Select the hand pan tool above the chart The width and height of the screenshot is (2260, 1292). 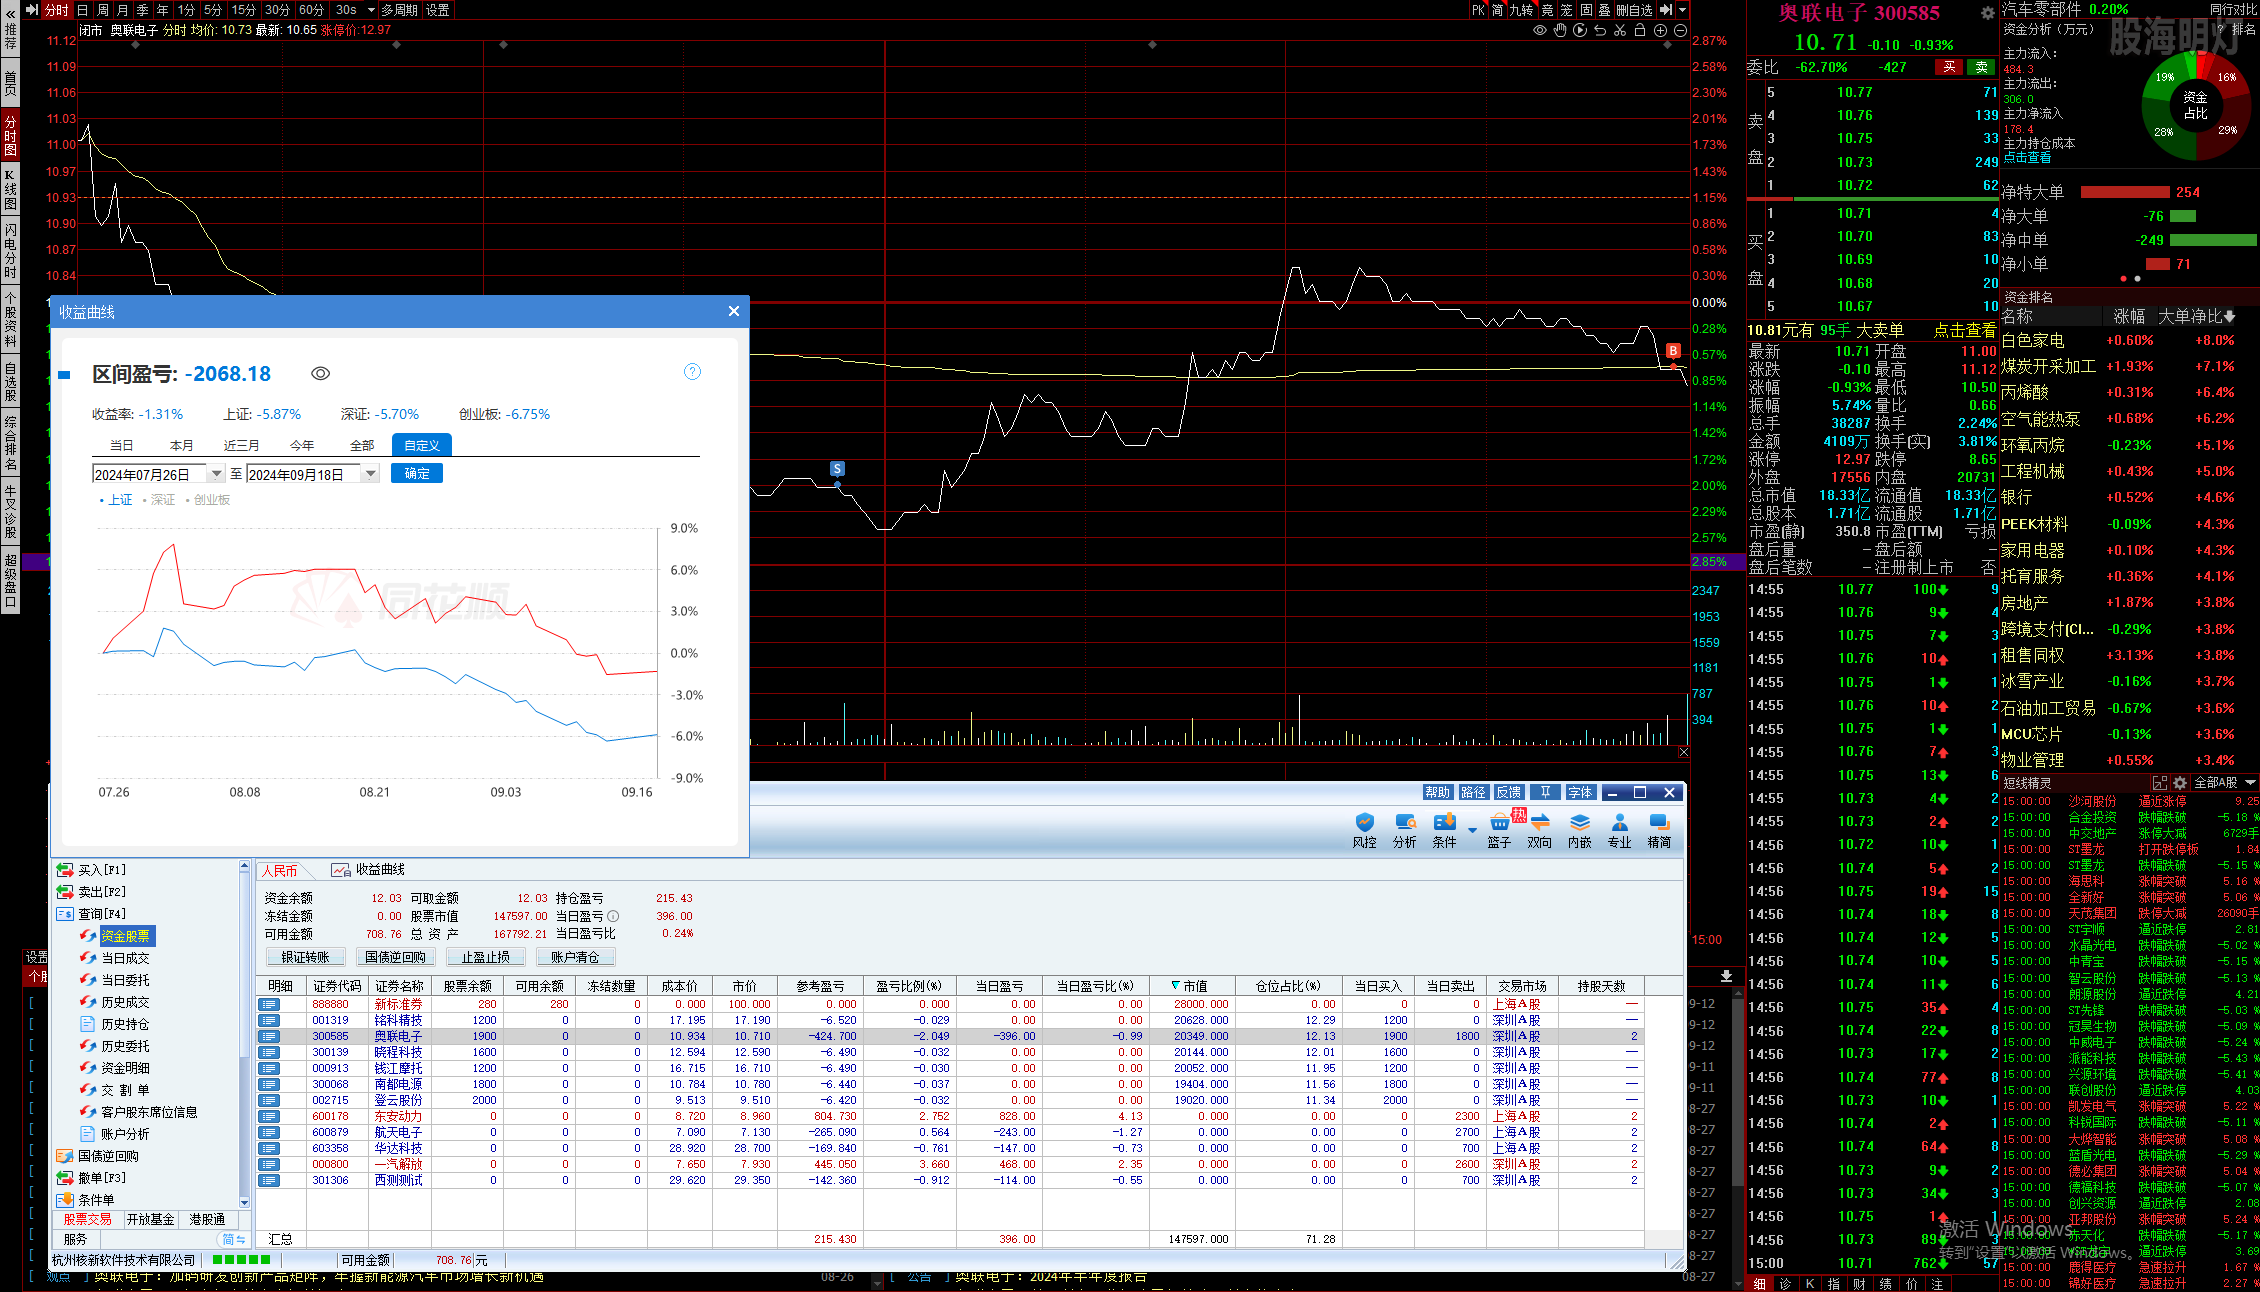(x=1560, y=30)
